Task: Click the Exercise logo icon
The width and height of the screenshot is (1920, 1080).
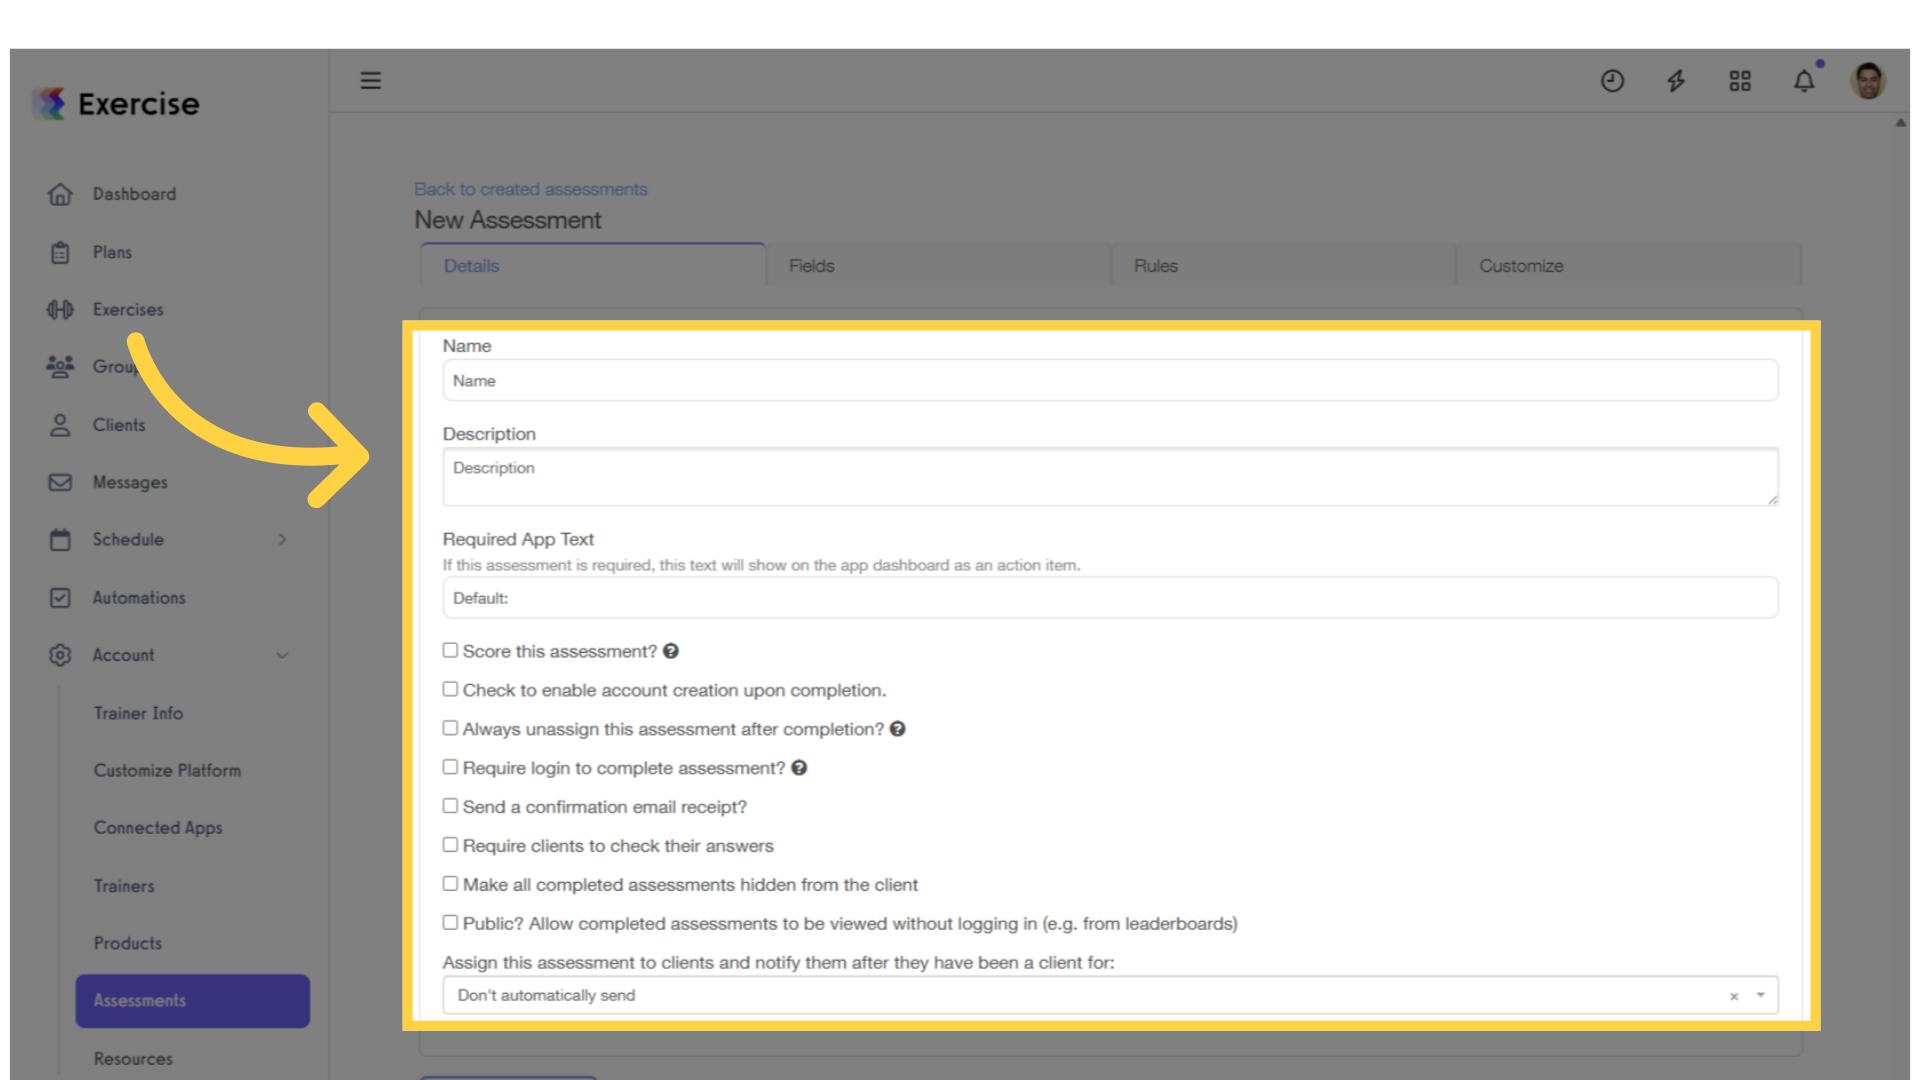Action: 49,103
